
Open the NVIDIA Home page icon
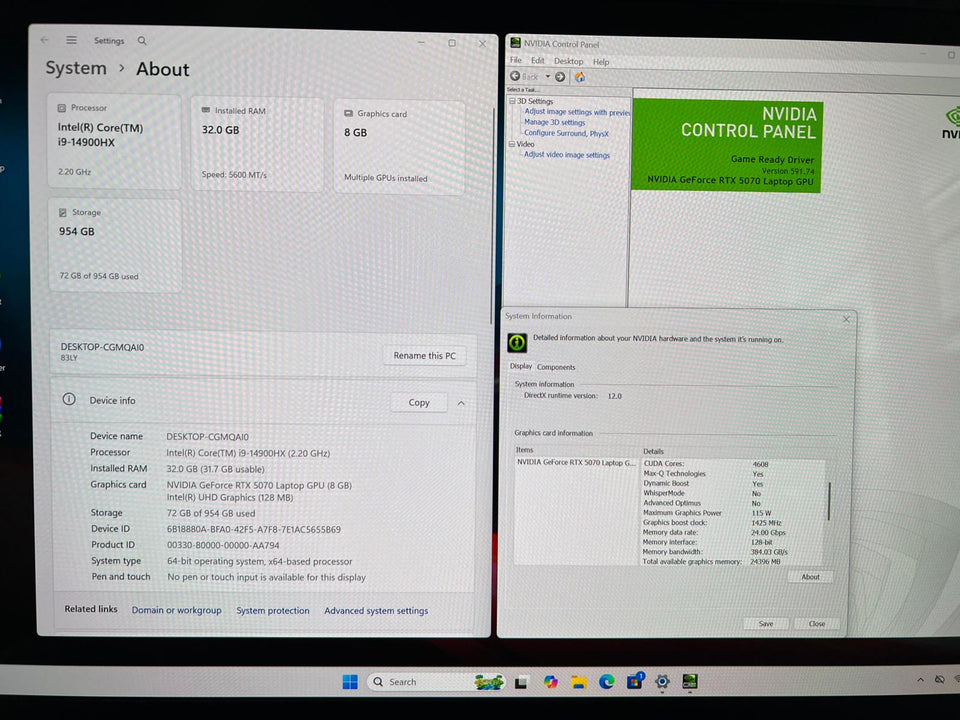(579, 77)
